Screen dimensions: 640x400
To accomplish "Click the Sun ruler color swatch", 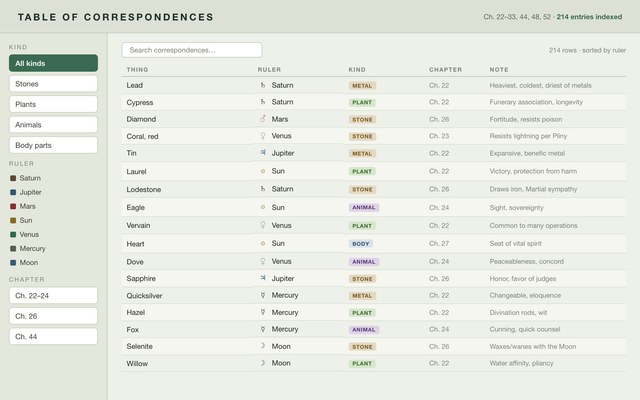I will point(13,220).
